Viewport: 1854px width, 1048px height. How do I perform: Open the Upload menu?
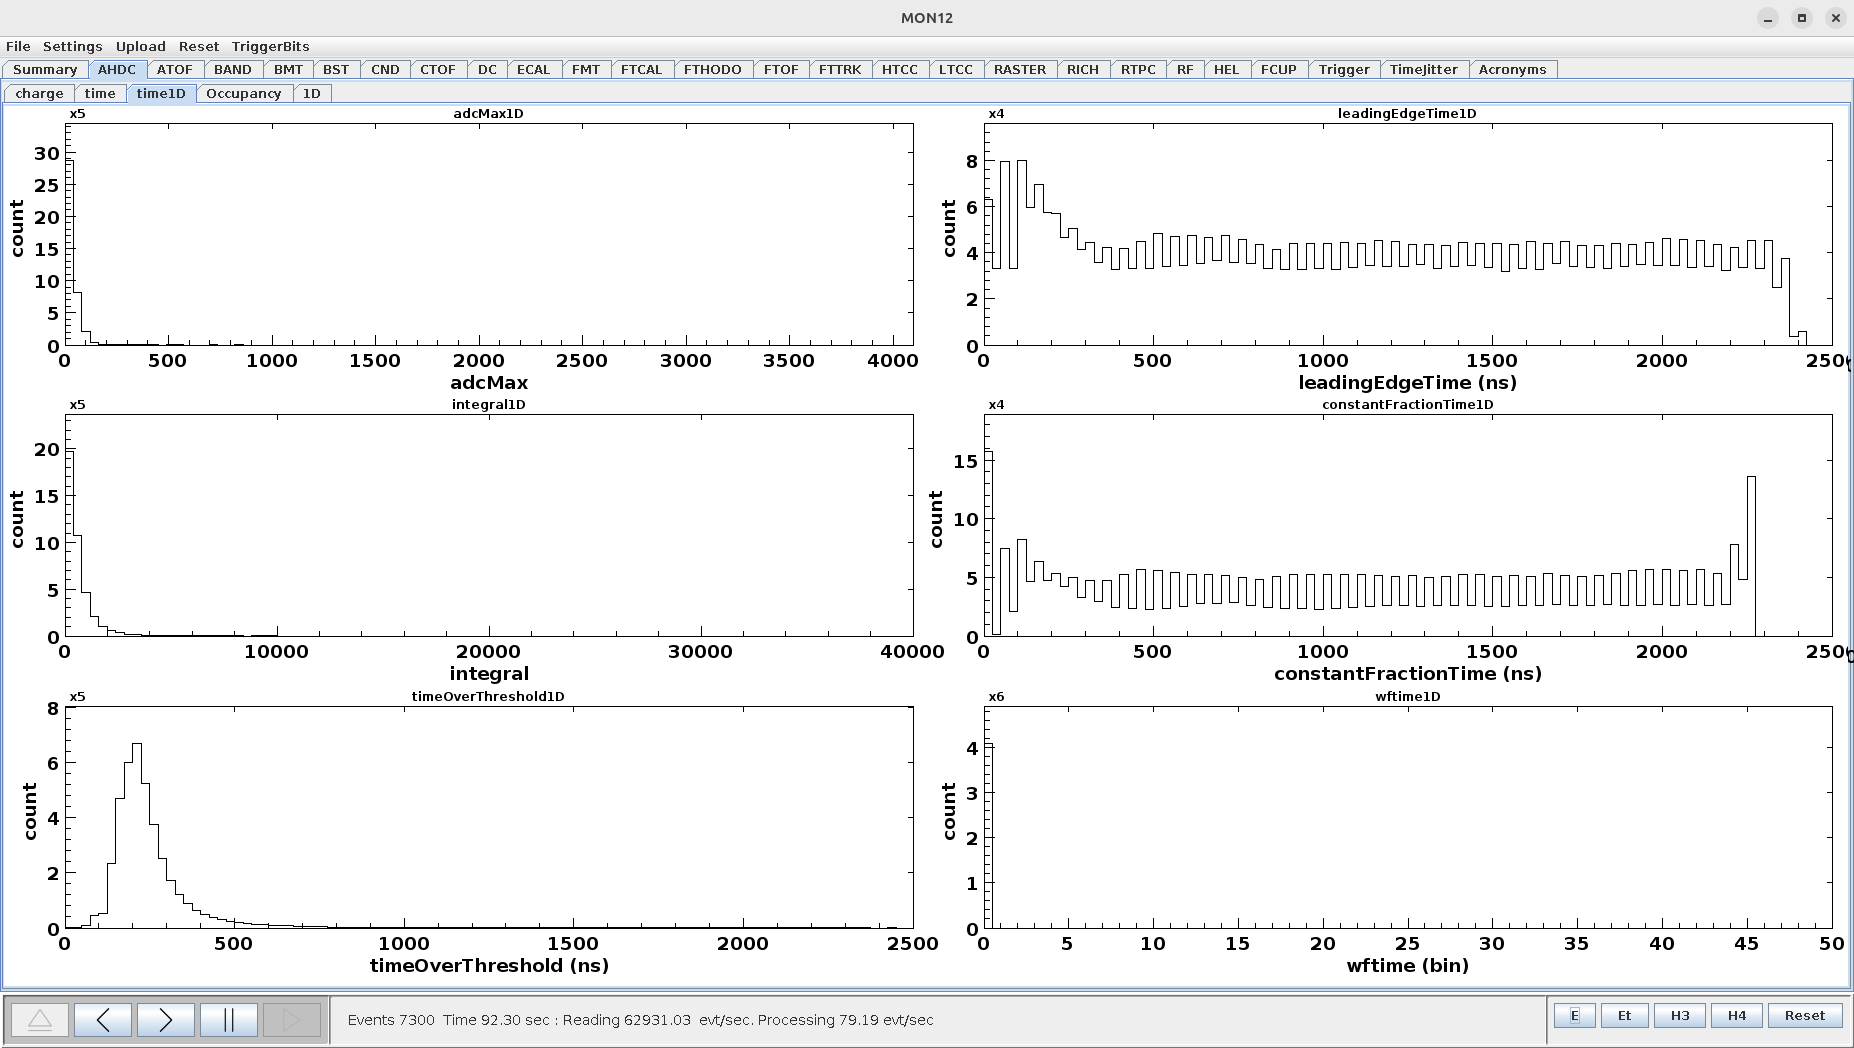point(140,46)
